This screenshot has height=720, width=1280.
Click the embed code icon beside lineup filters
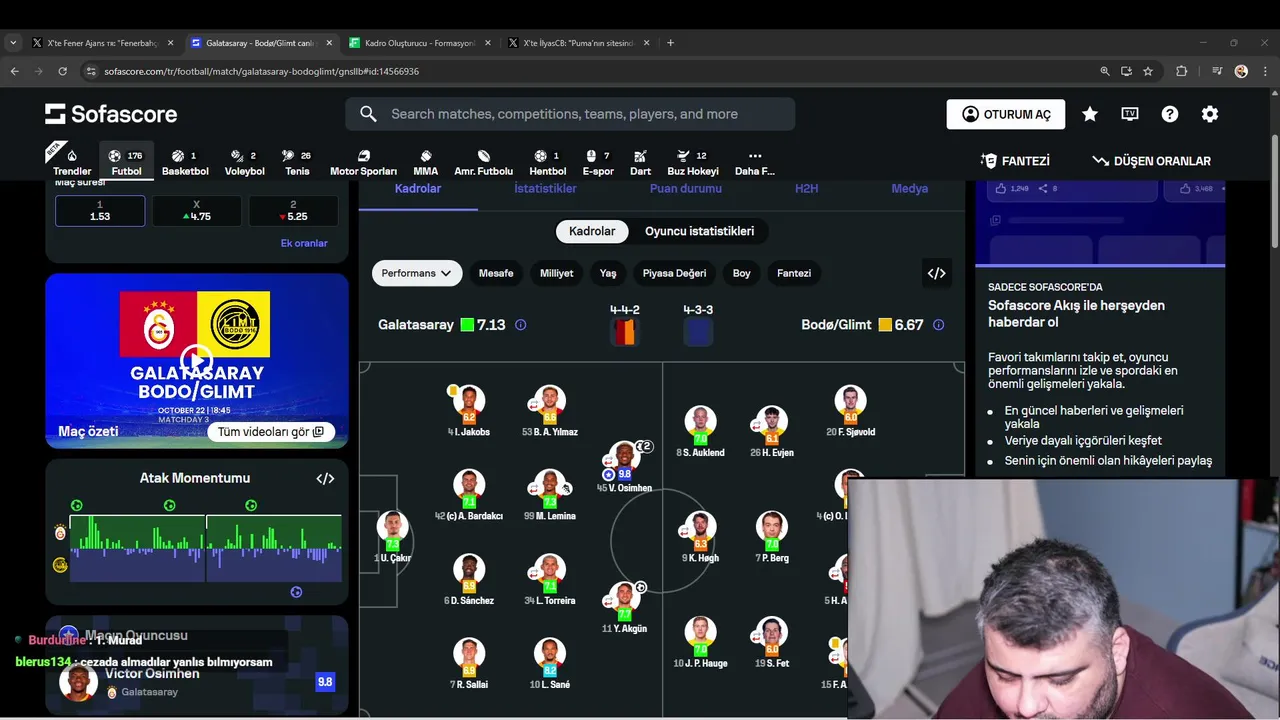pos(936,273)
